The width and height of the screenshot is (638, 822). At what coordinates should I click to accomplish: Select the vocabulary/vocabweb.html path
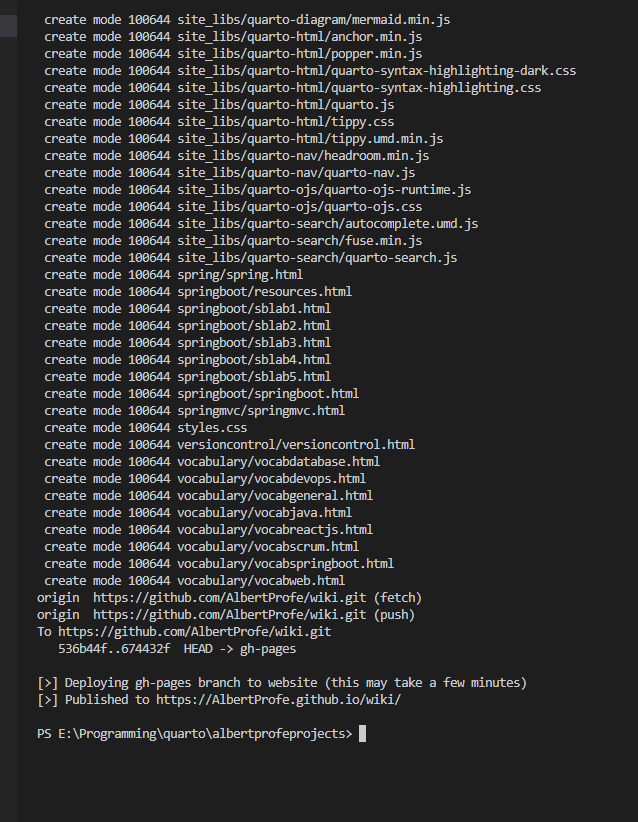[x=261, y=581]
